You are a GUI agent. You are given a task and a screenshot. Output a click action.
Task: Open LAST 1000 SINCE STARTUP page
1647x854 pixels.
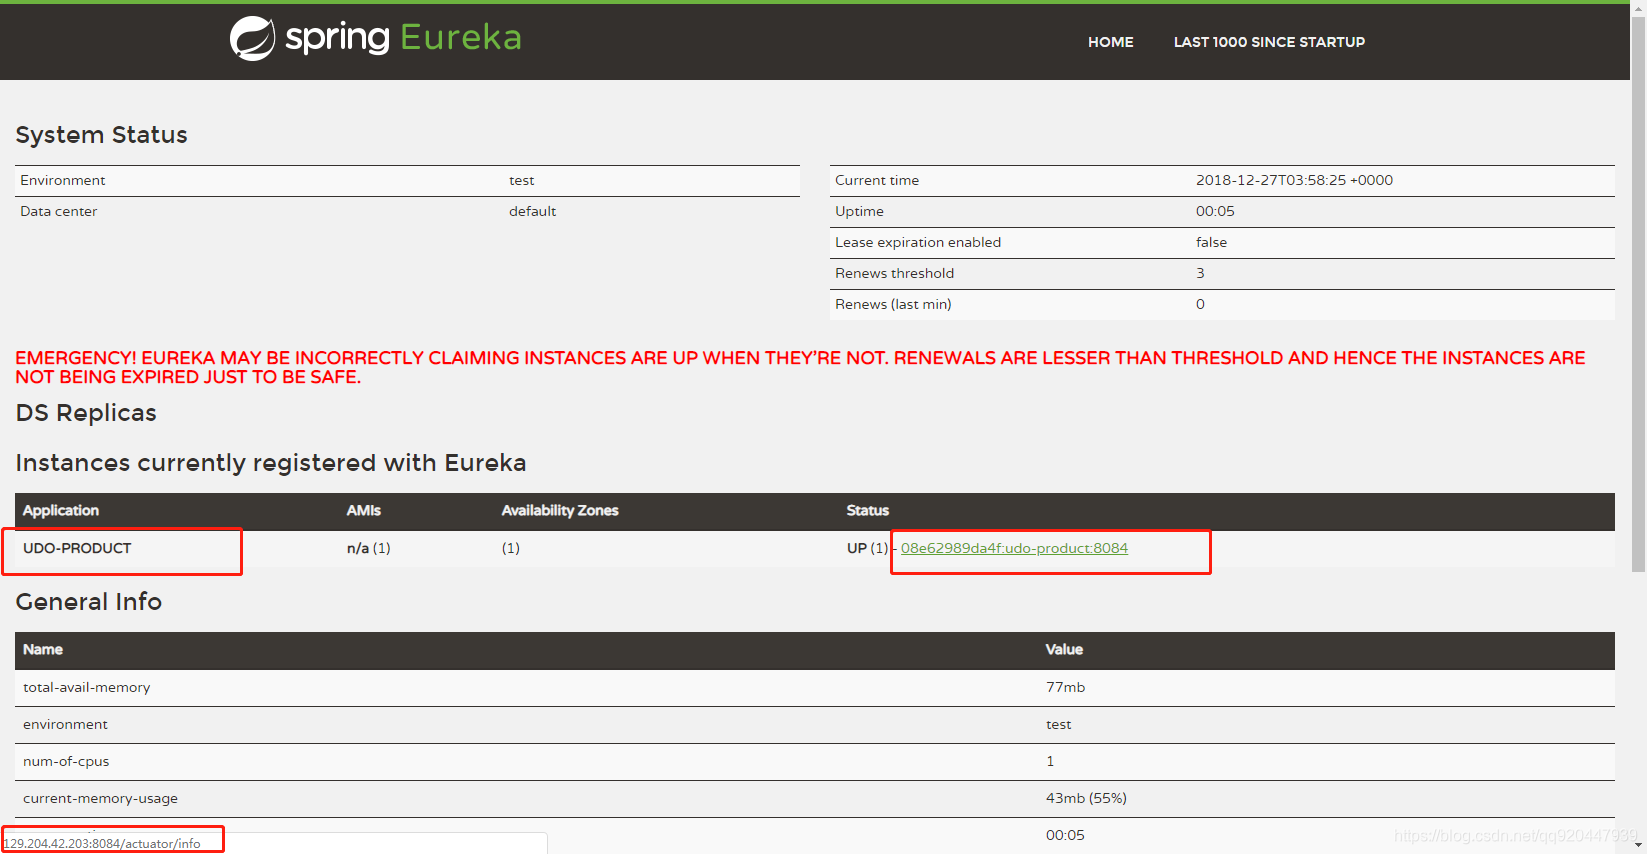(x=1269, y=42)
